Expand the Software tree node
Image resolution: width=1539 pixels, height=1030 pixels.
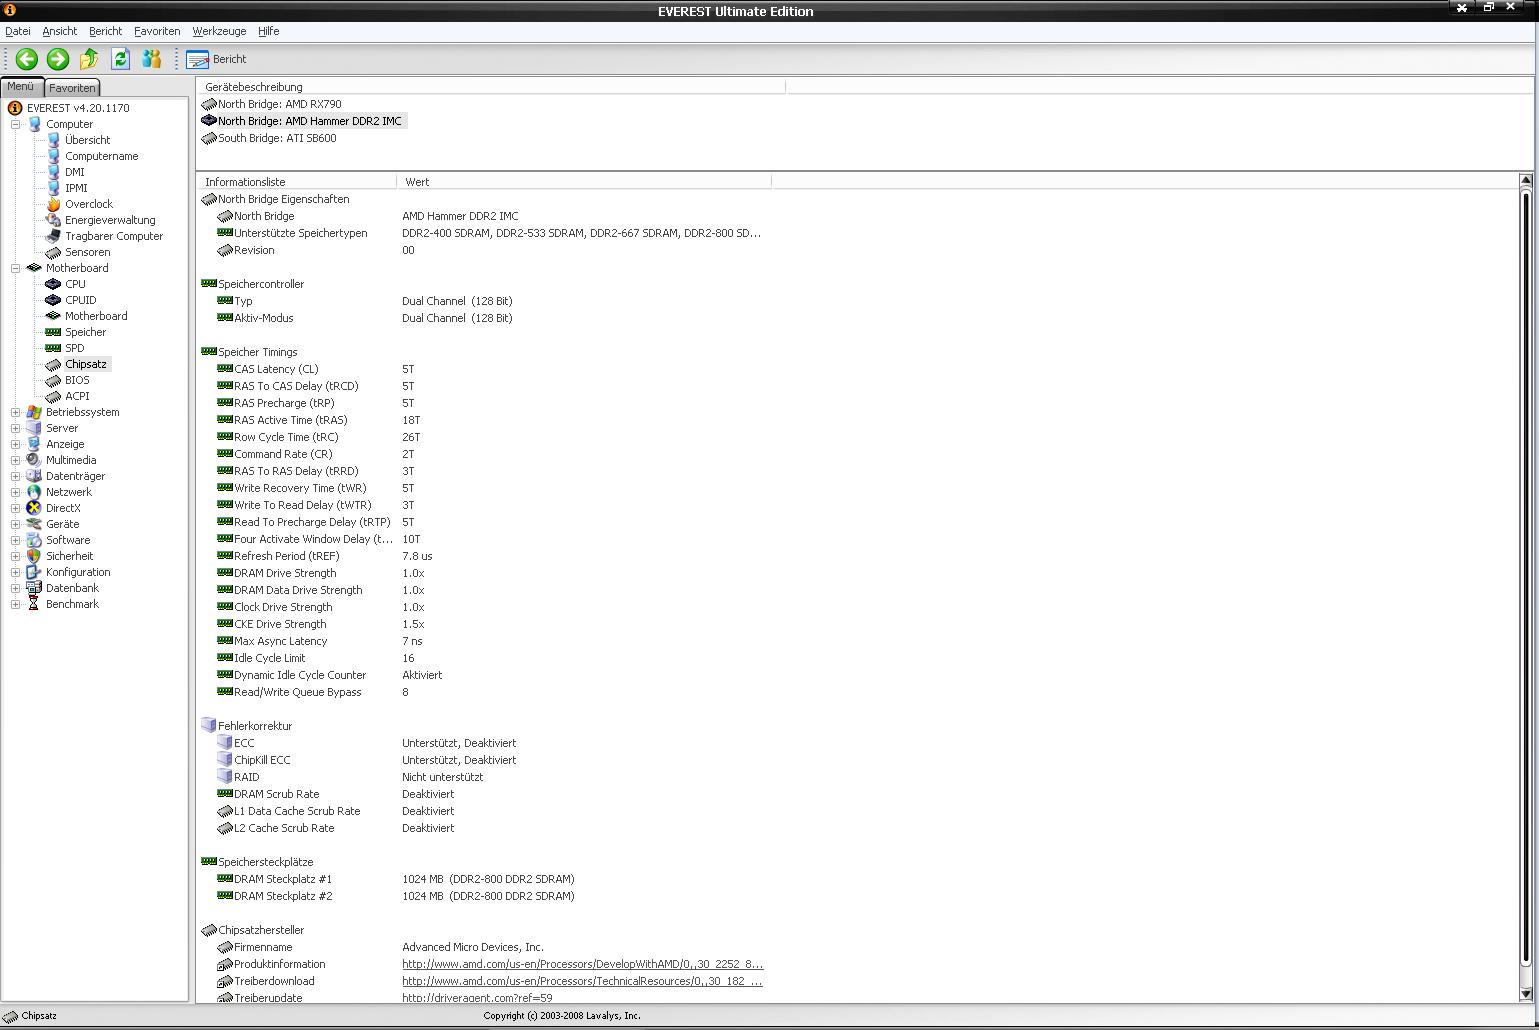(x=16, y=540)
